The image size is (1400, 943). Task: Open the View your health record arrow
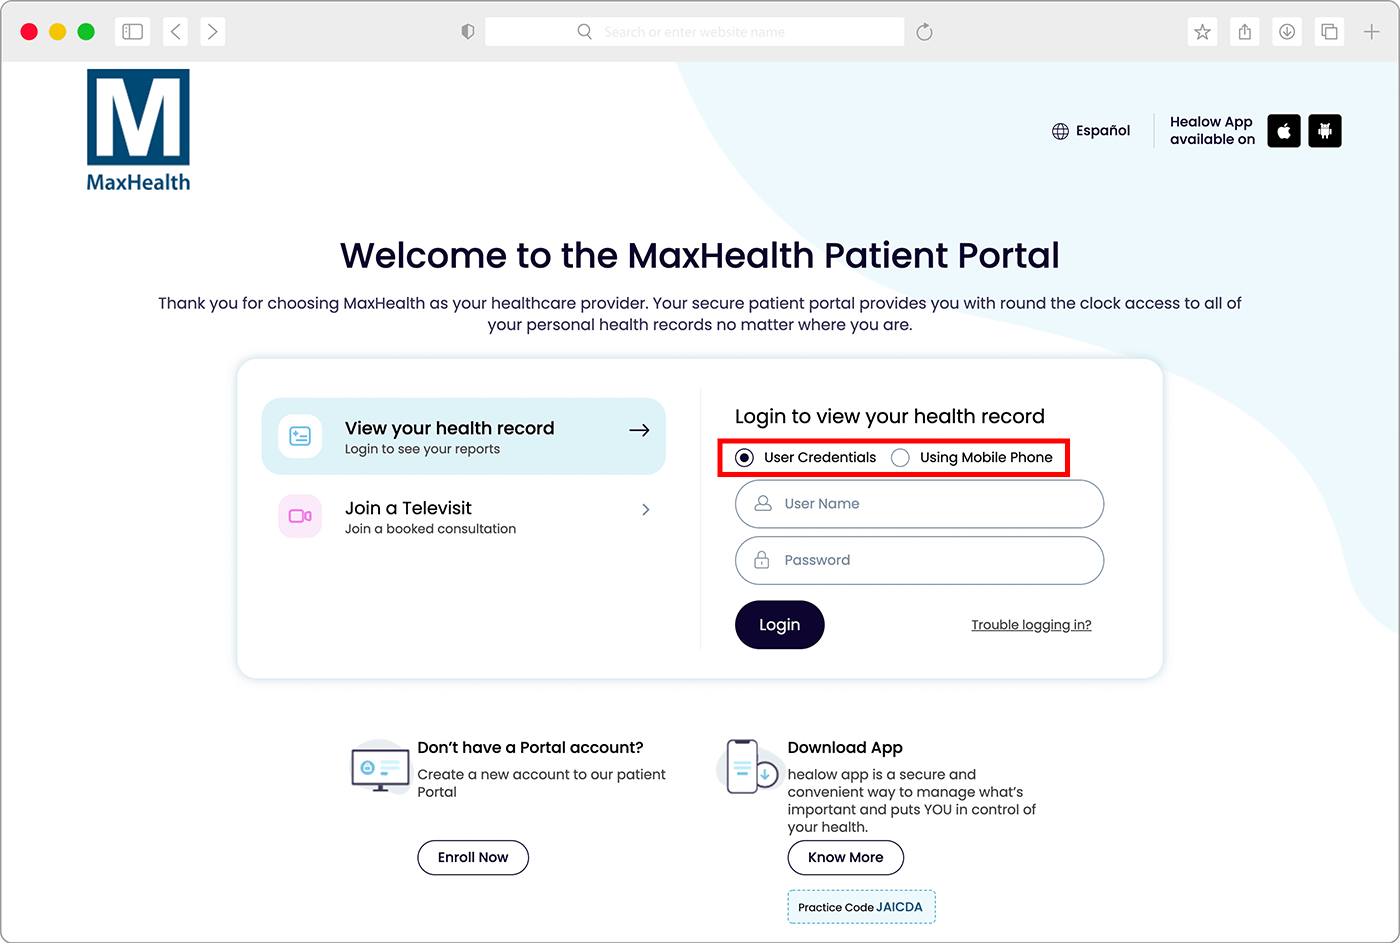click(639, 430)
